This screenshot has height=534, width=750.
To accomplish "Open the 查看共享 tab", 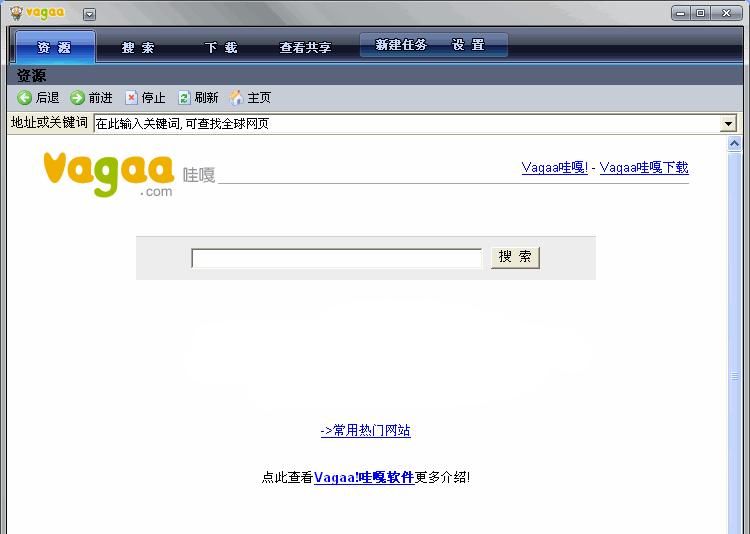I will (x=305, y=47).
